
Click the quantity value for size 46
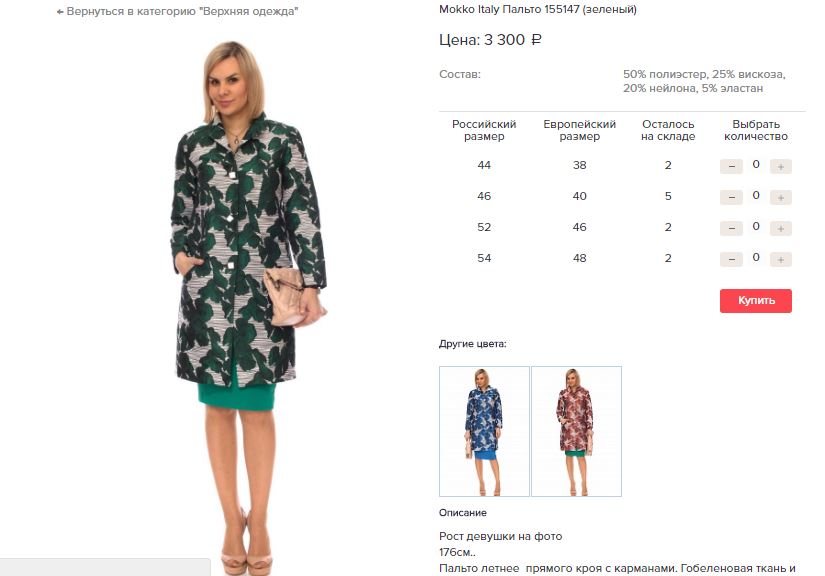756,195
